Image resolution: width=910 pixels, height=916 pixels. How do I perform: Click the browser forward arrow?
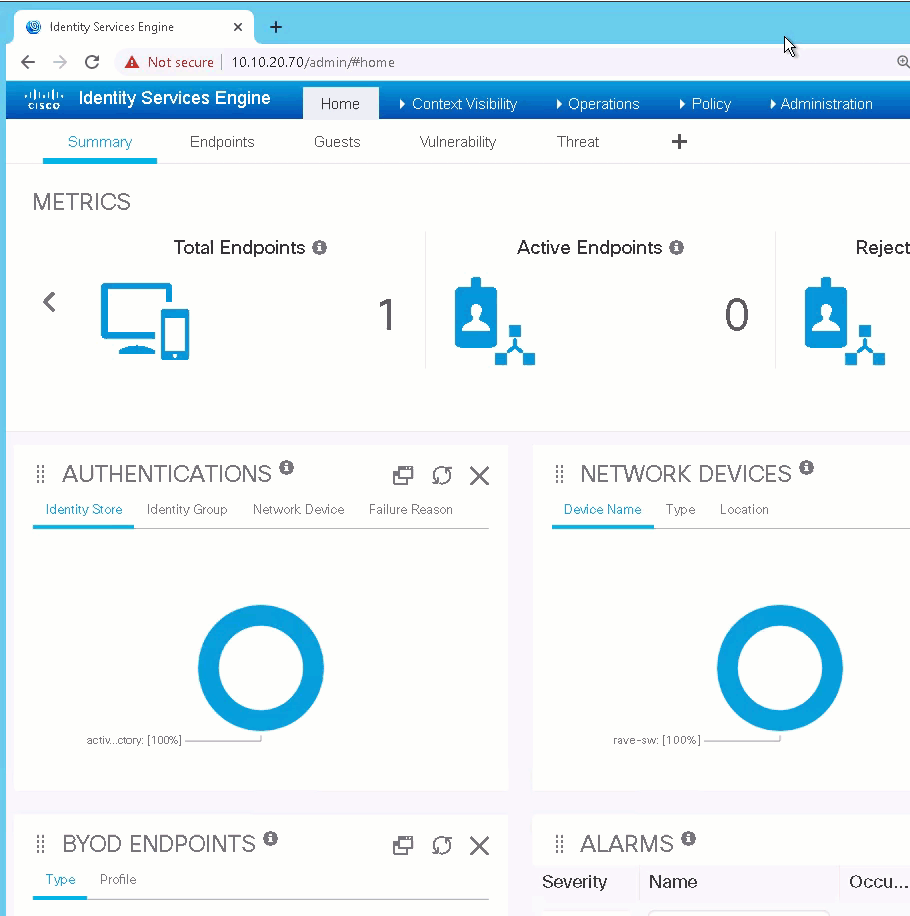point(60,62)
